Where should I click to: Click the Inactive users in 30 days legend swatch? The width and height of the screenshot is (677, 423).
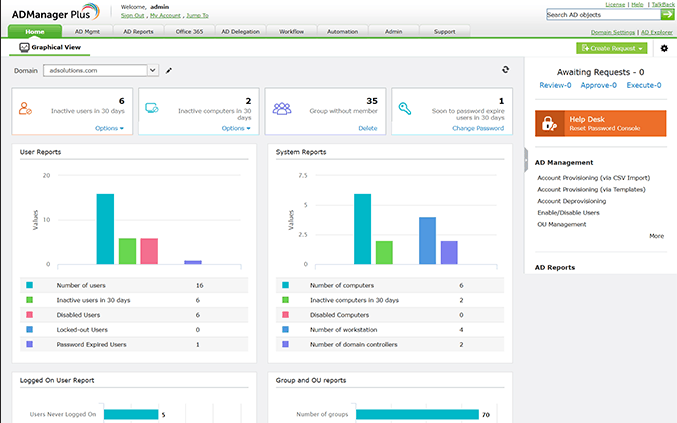(x=29, y=300)
